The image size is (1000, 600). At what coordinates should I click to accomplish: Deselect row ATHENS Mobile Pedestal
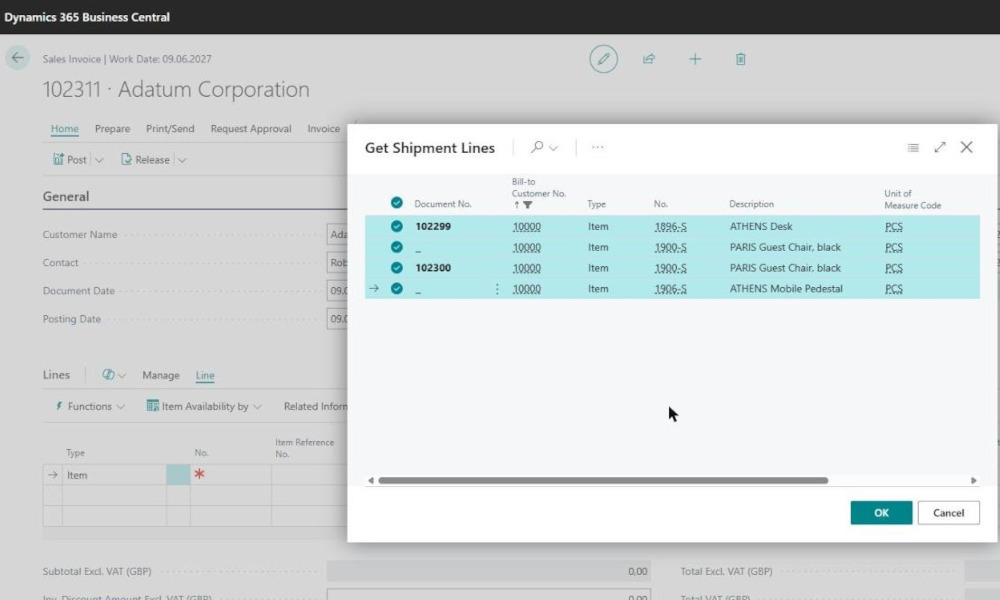(x=397, y=289)
